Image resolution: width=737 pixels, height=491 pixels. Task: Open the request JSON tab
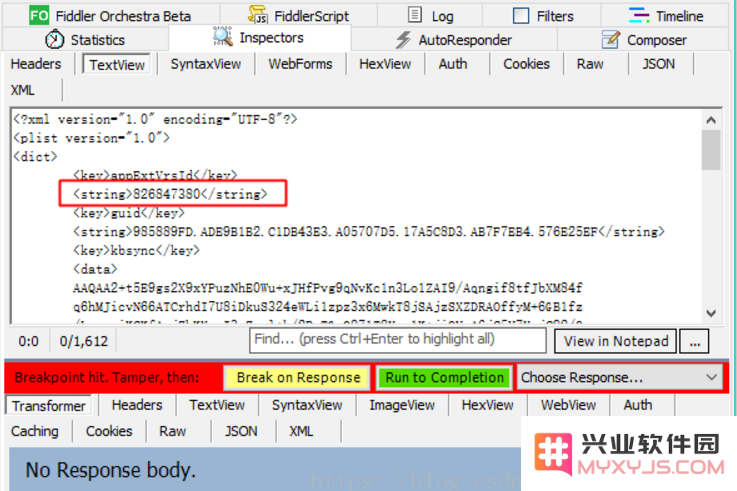tap(659, 64)
